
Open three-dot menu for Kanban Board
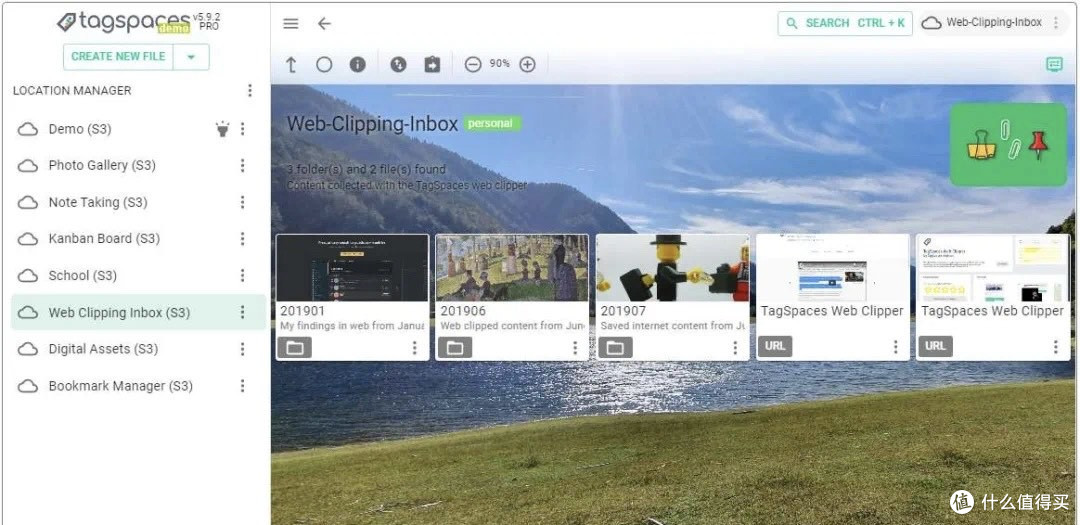(x=242, y=238)
